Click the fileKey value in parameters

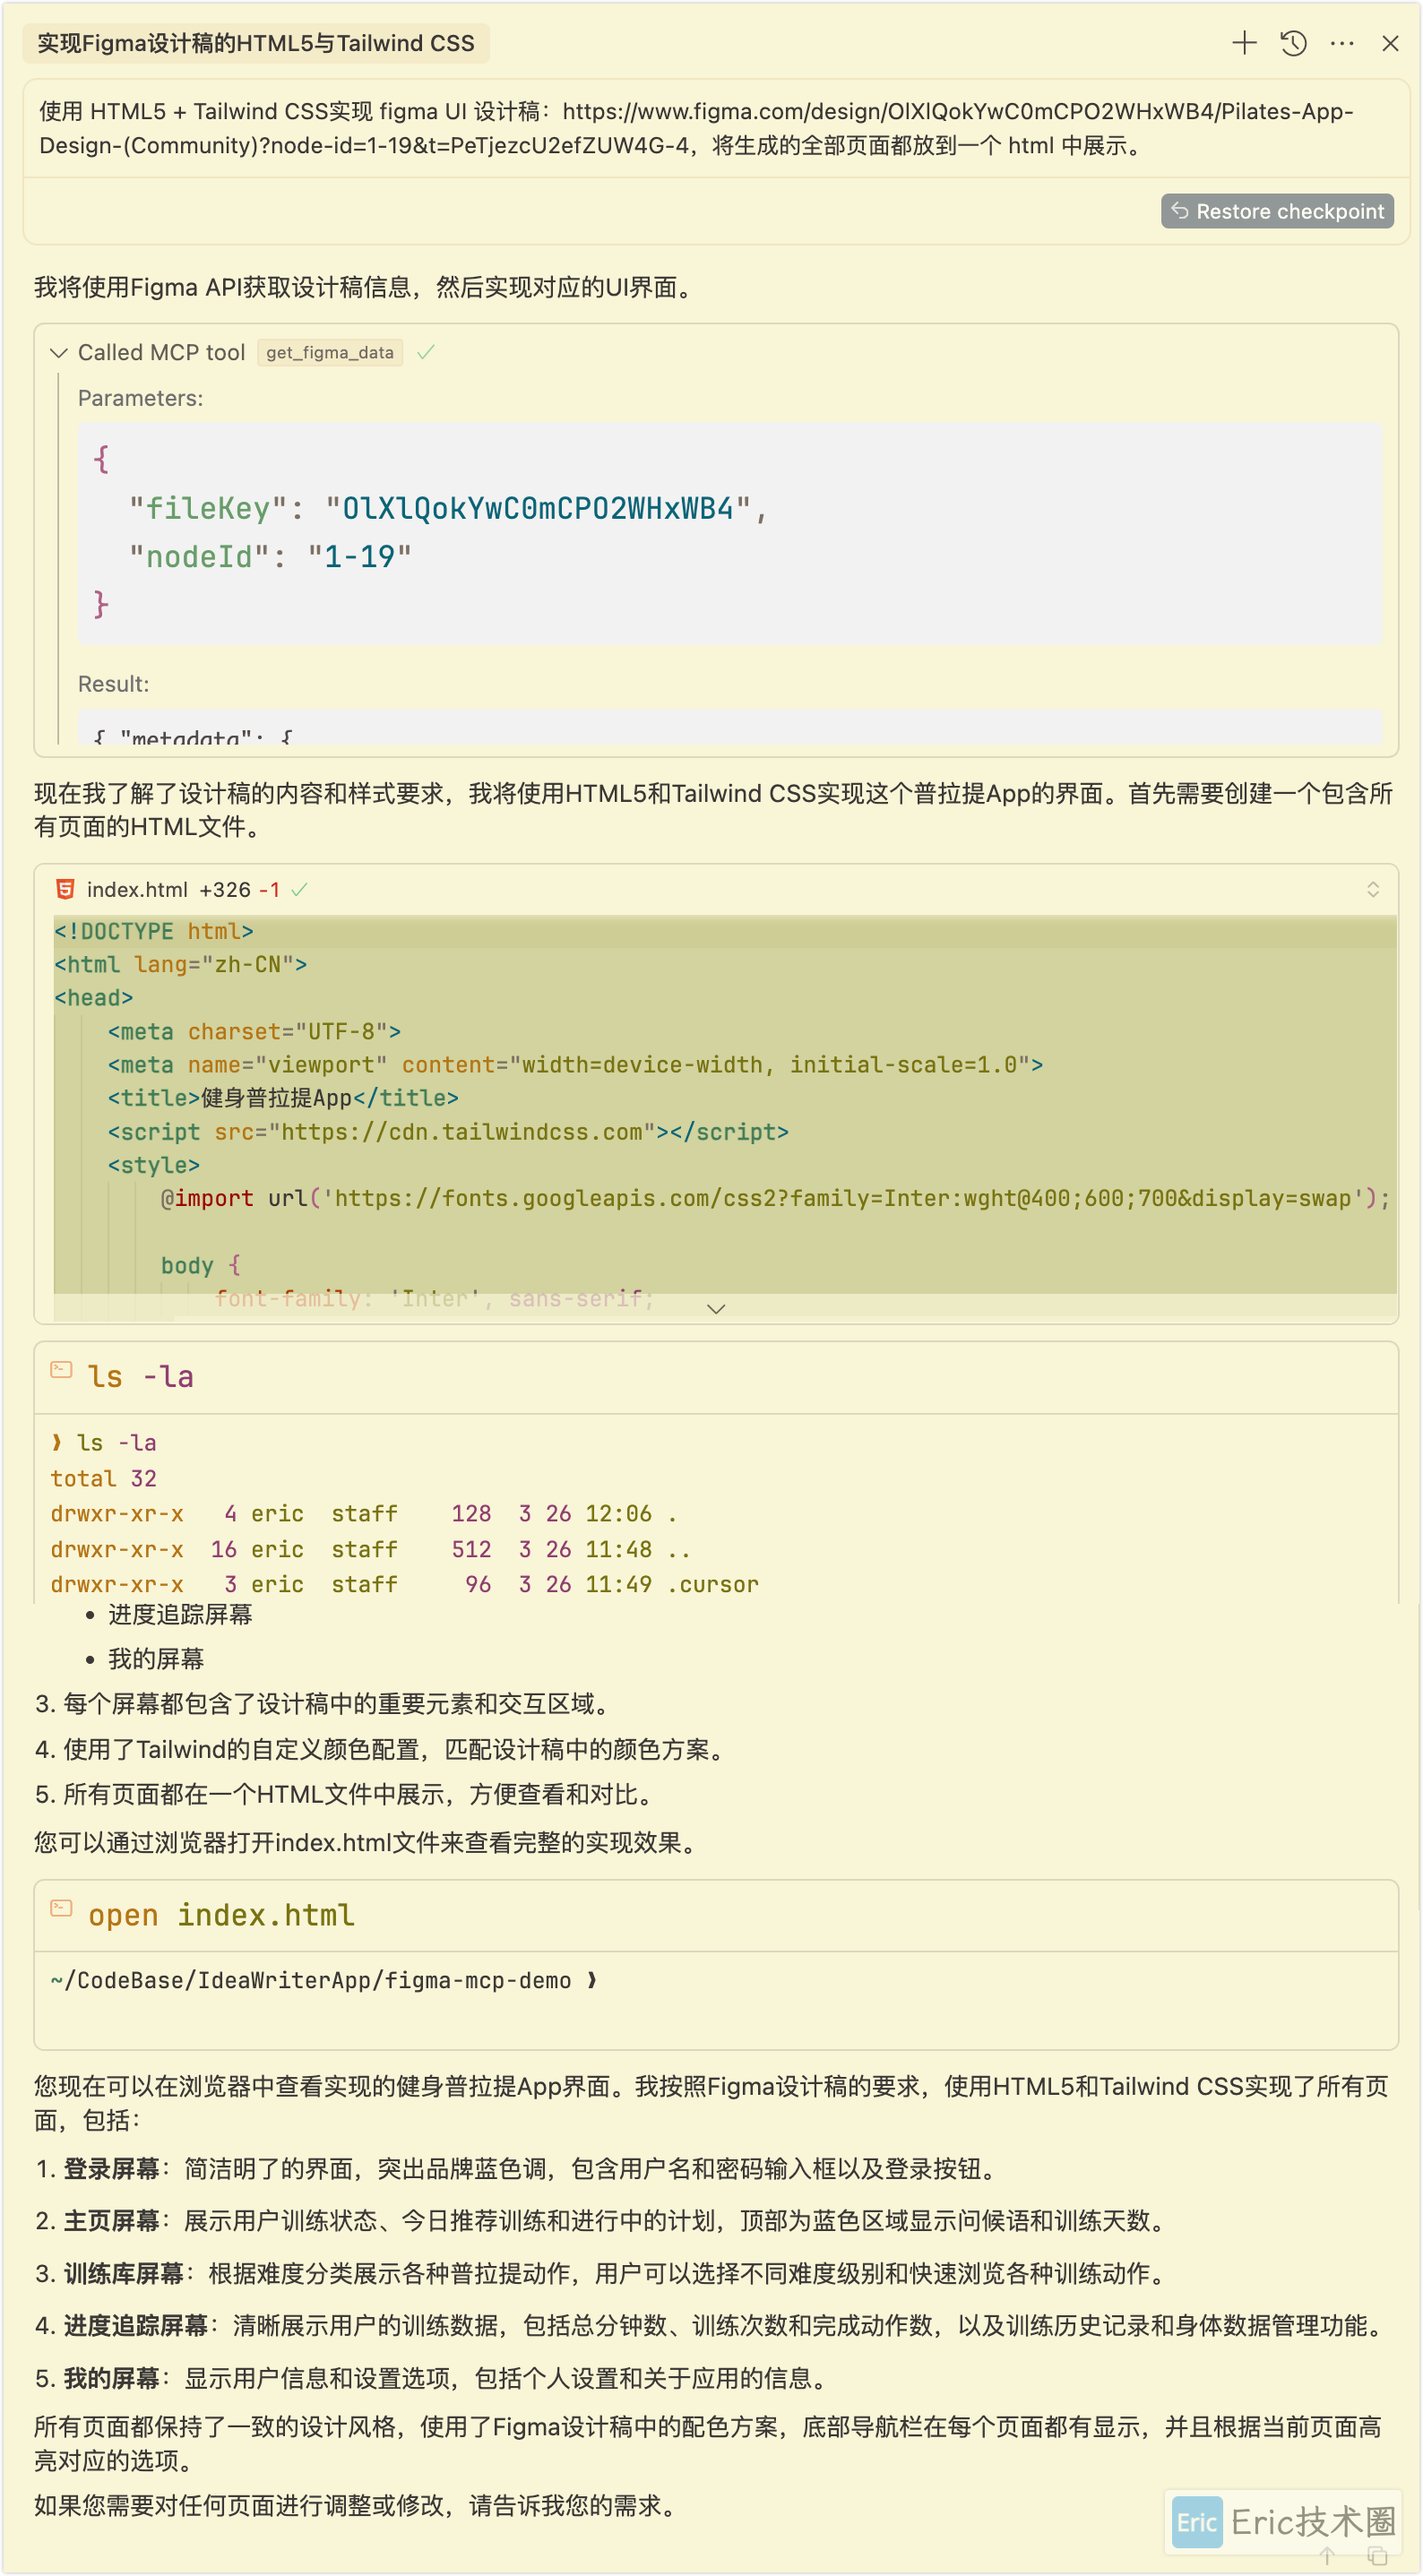tap(538, 508)
